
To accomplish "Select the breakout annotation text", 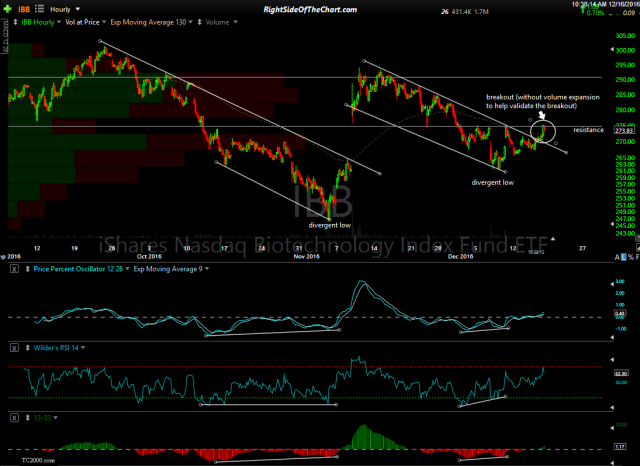I will pos(543,101).
